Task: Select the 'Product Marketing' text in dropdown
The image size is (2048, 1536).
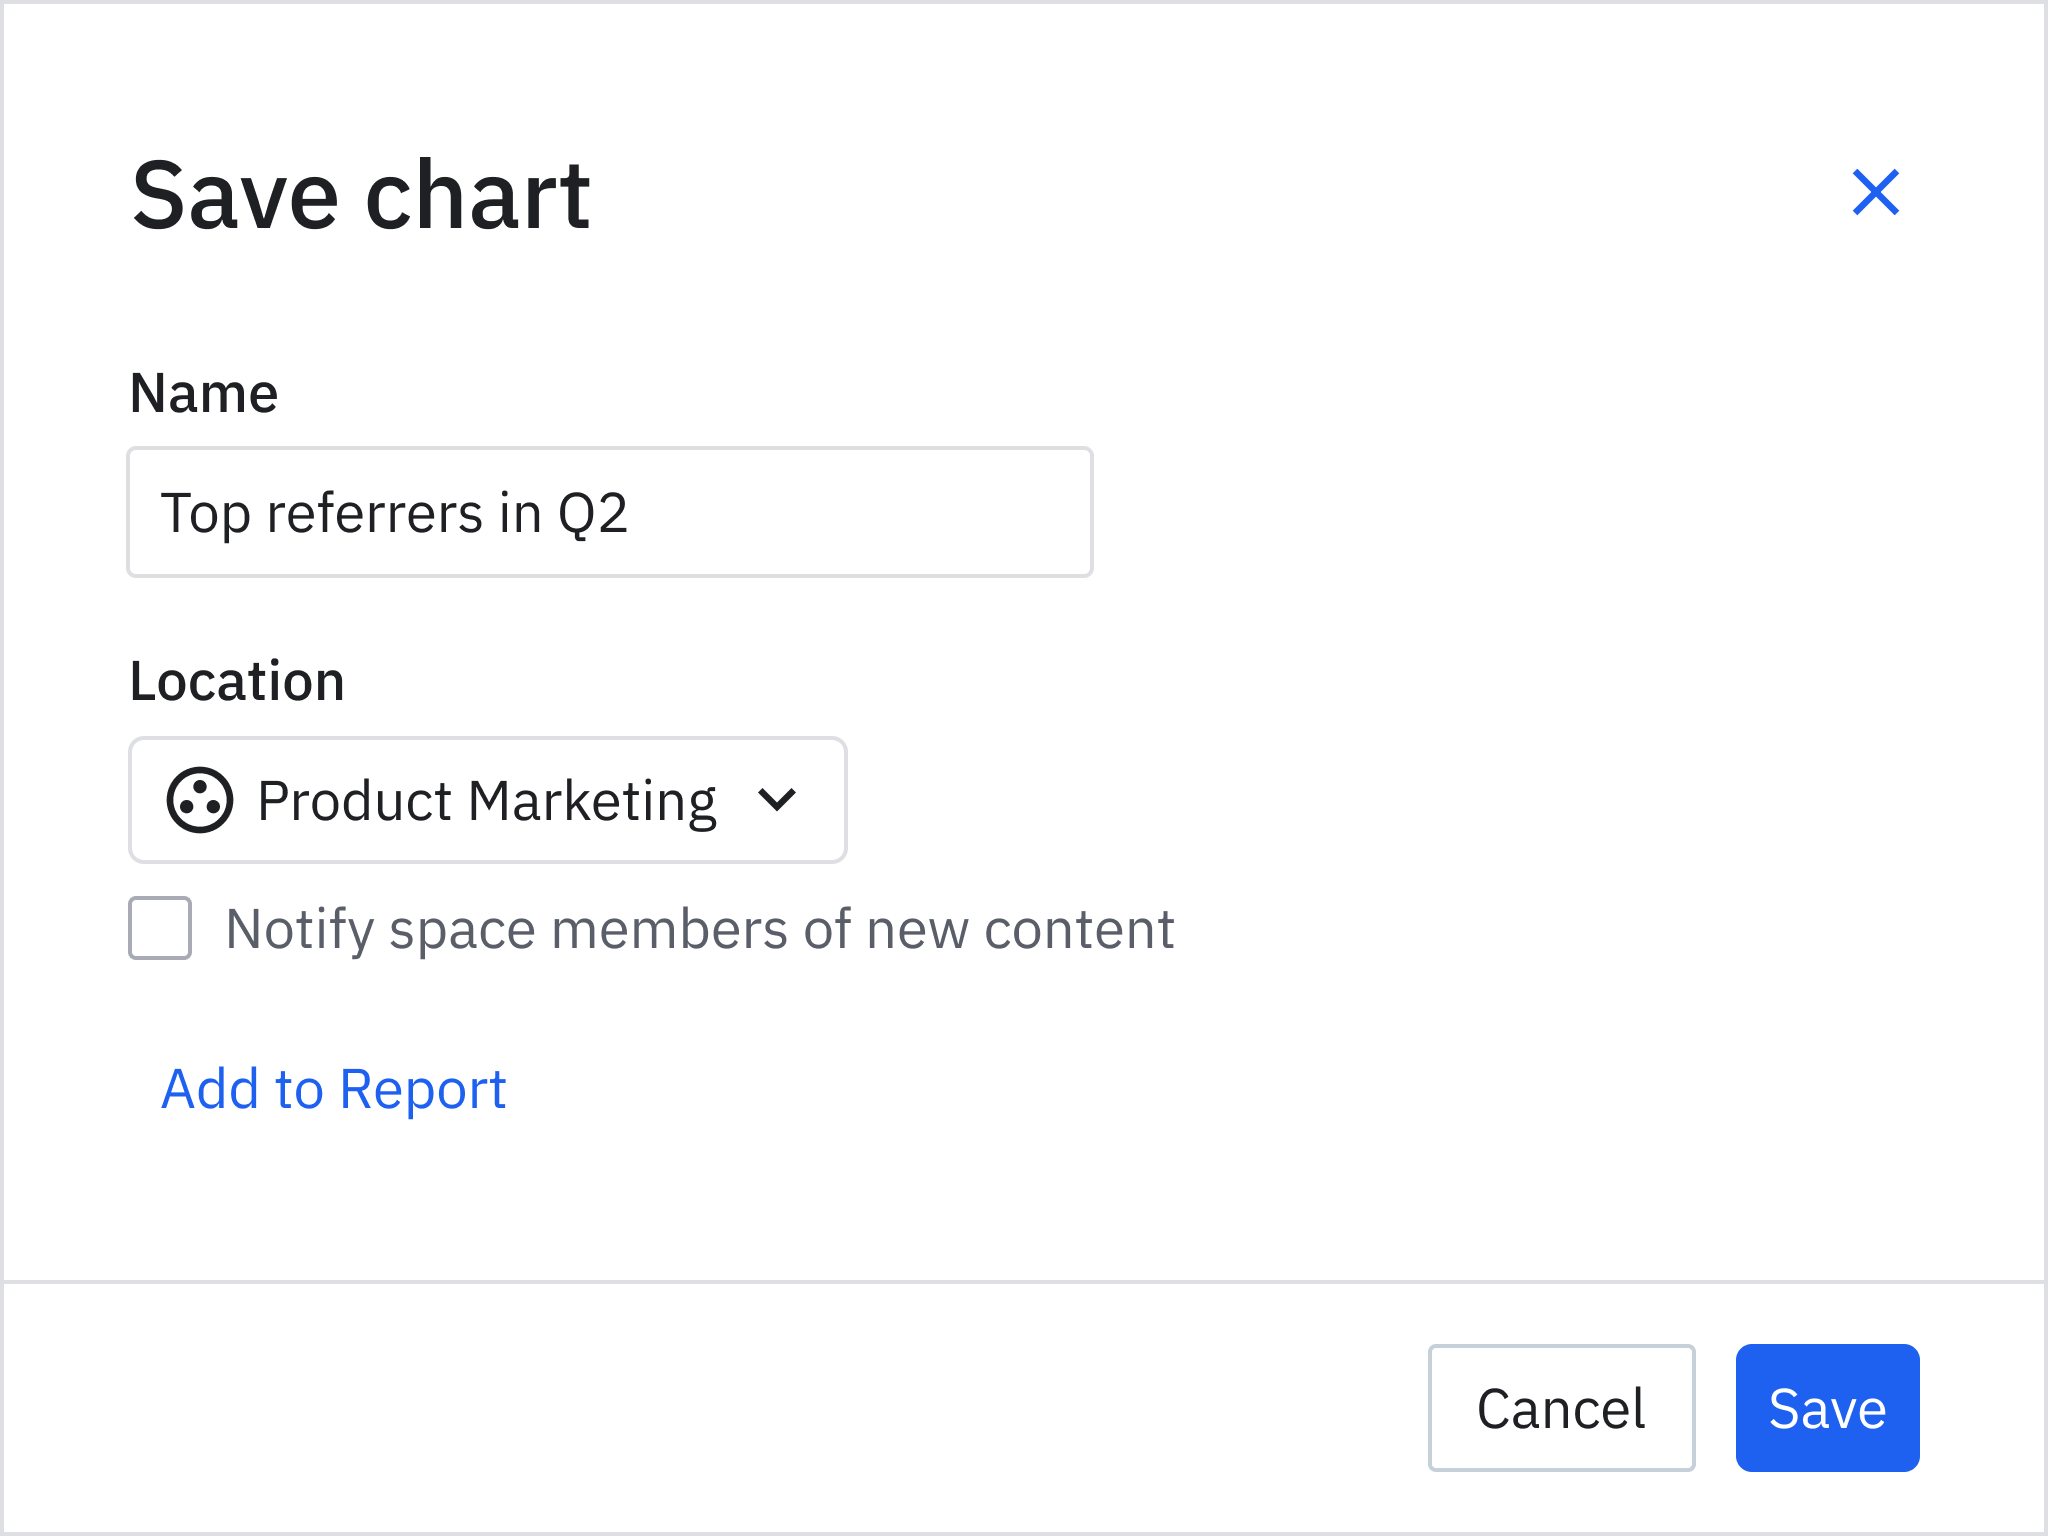Action: (486, 802)
